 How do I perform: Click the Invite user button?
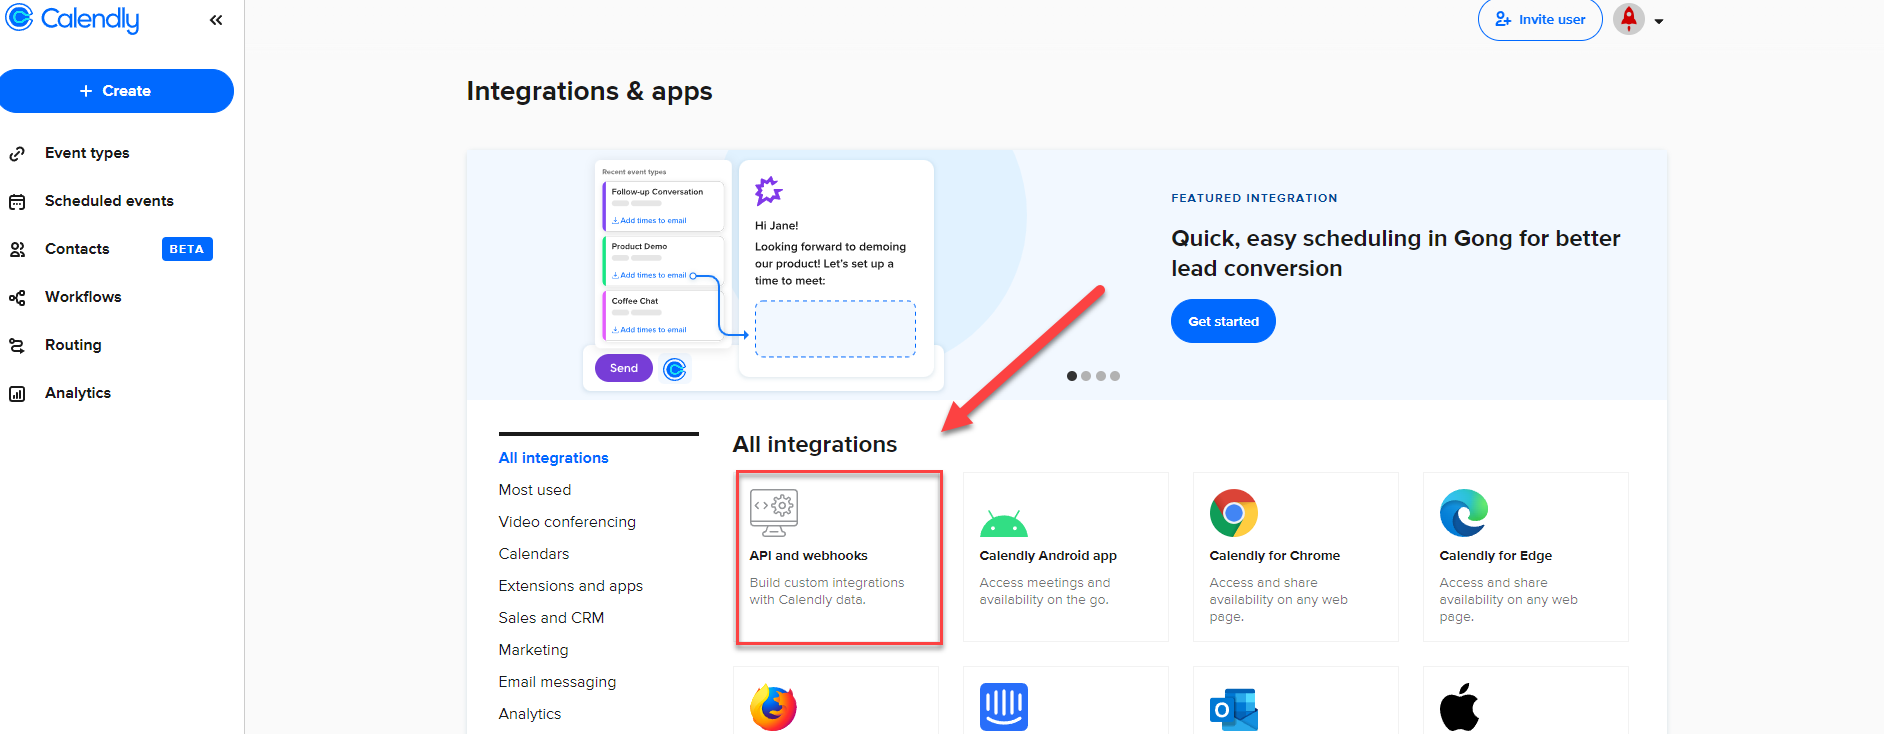click(x=1540, y=20)
